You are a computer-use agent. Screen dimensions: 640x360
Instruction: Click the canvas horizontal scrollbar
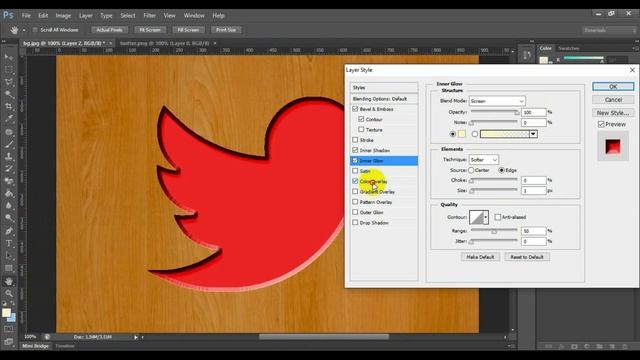(324, 337)
